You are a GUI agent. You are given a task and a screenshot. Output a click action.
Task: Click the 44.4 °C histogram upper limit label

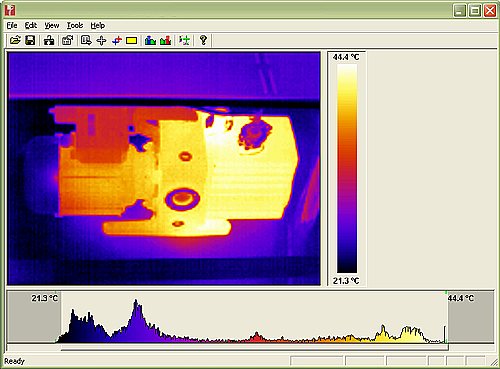point(461,298)
